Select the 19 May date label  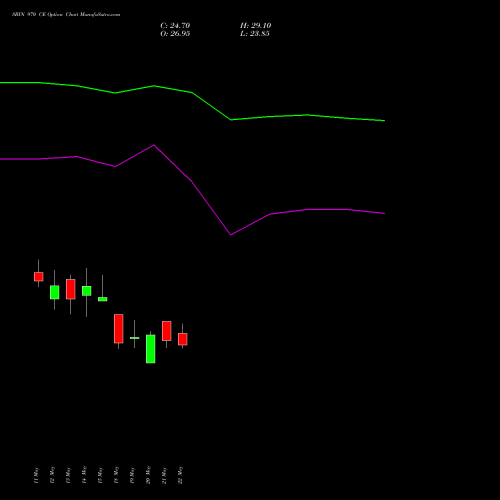pyautogui.click(x=132, y=475)
